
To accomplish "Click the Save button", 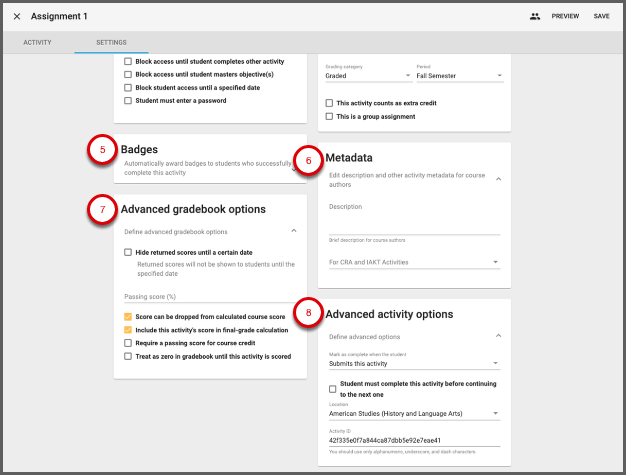I will pos(601,17).
